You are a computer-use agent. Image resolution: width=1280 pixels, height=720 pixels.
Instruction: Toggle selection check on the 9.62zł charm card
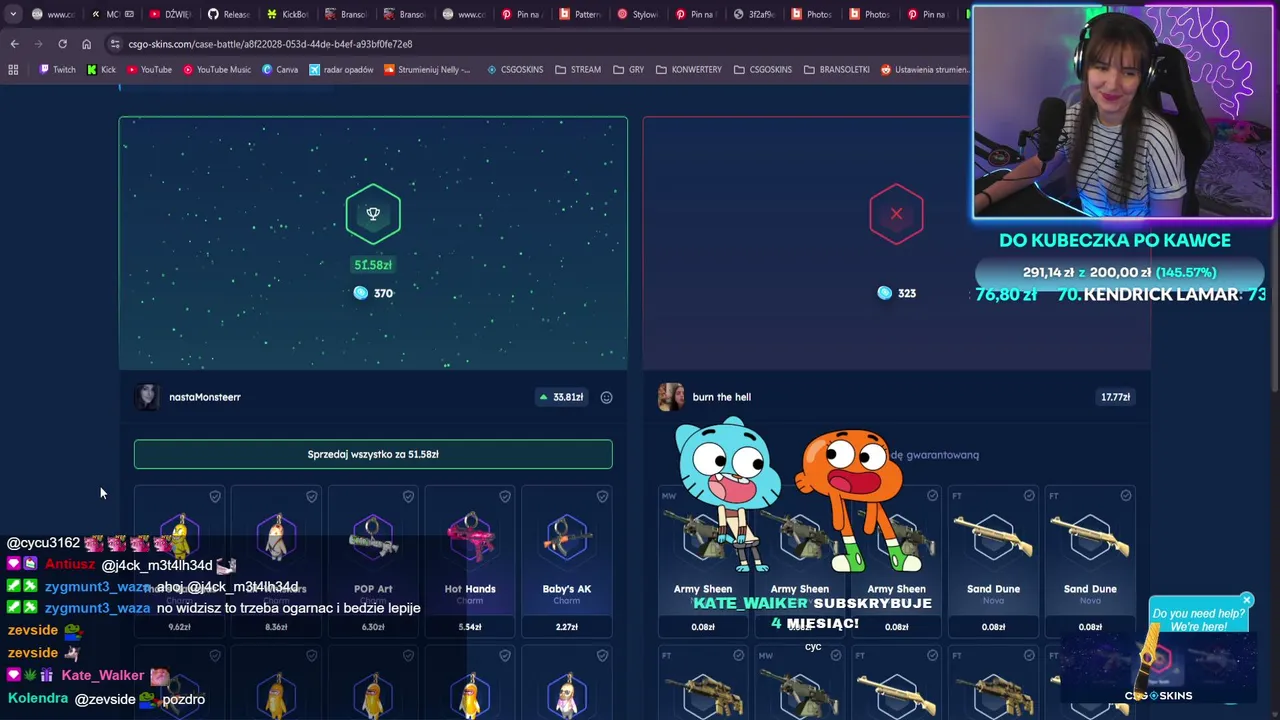click(215, 496)
